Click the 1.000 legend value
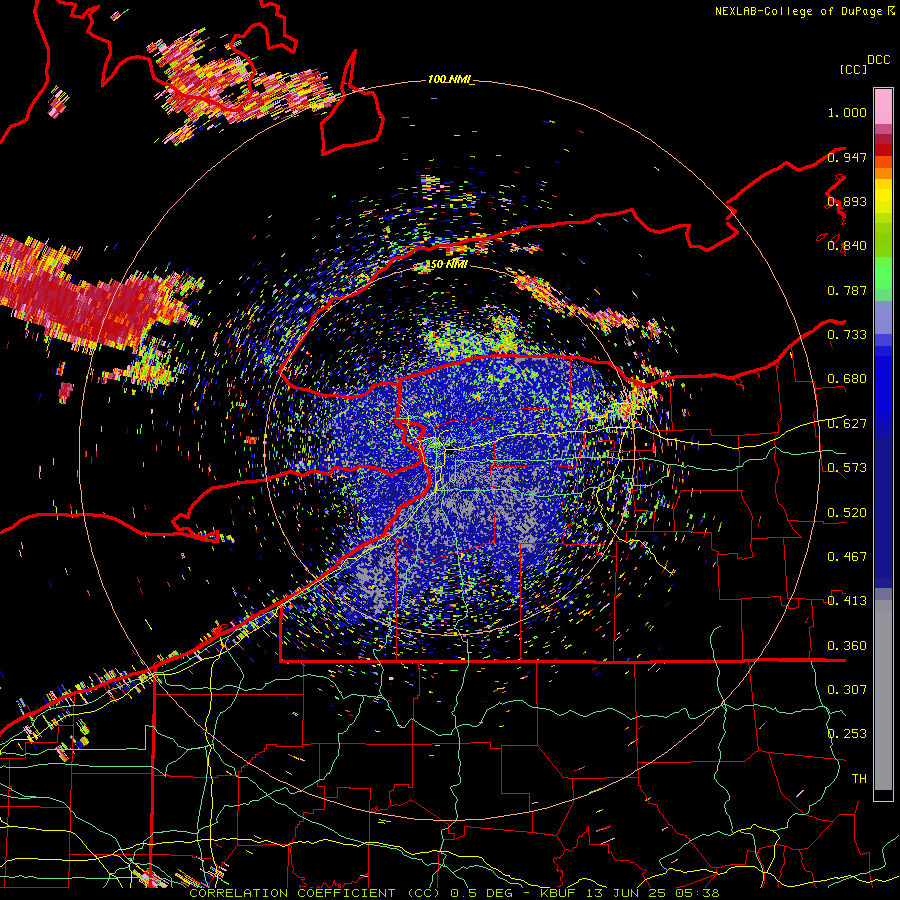 point(847,112)
